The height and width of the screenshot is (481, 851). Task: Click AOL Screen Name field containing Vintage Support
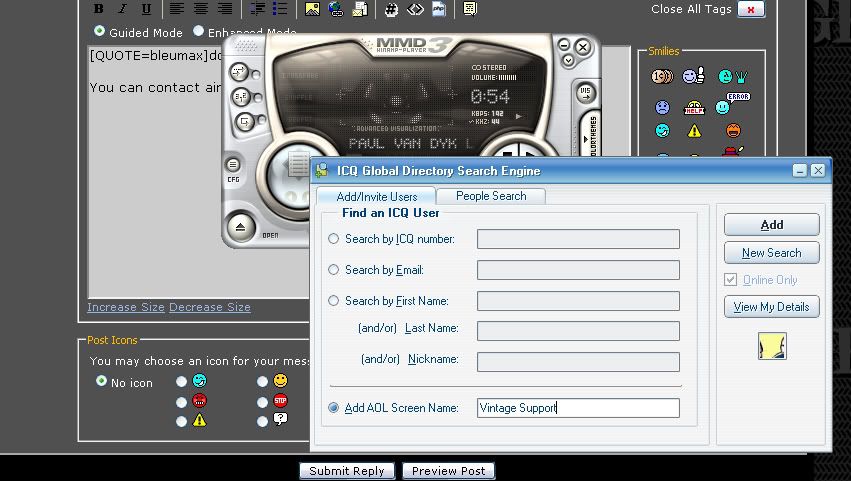578,408
